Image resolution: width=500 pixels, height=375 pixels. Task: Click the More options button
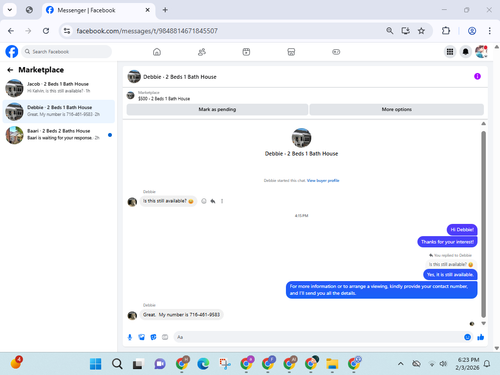pos(397,109)
